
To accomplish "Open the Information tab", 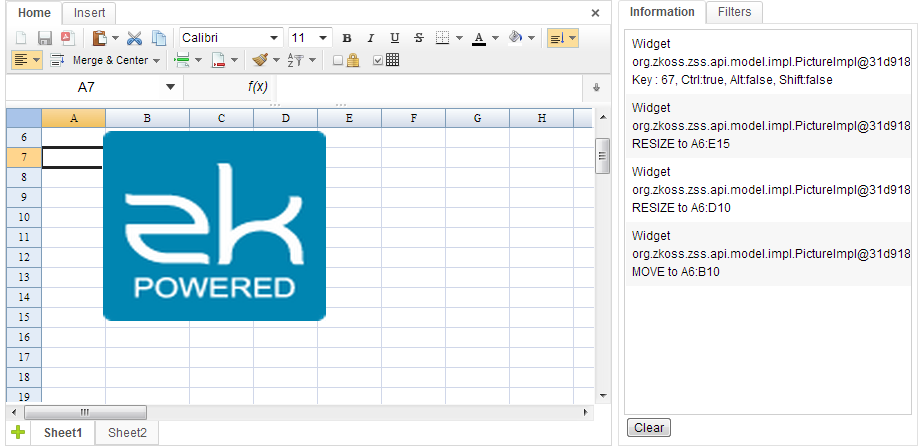I will (662, 12).
